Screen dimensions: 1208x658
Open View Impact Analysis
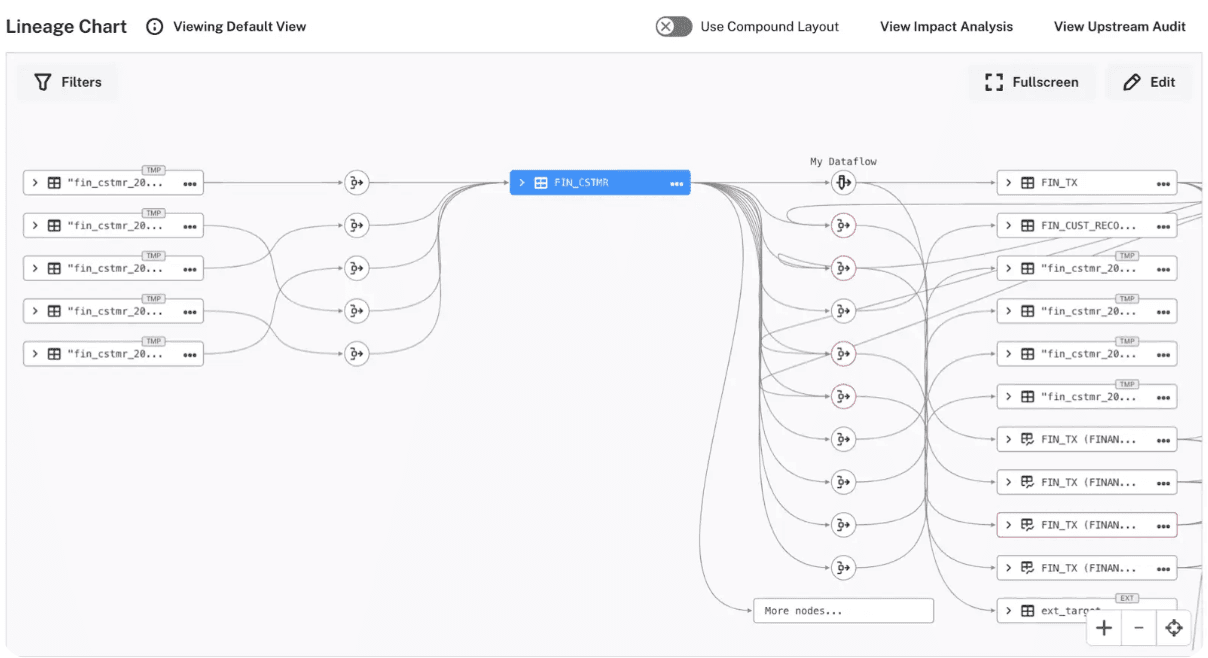[x=945, y=26]
